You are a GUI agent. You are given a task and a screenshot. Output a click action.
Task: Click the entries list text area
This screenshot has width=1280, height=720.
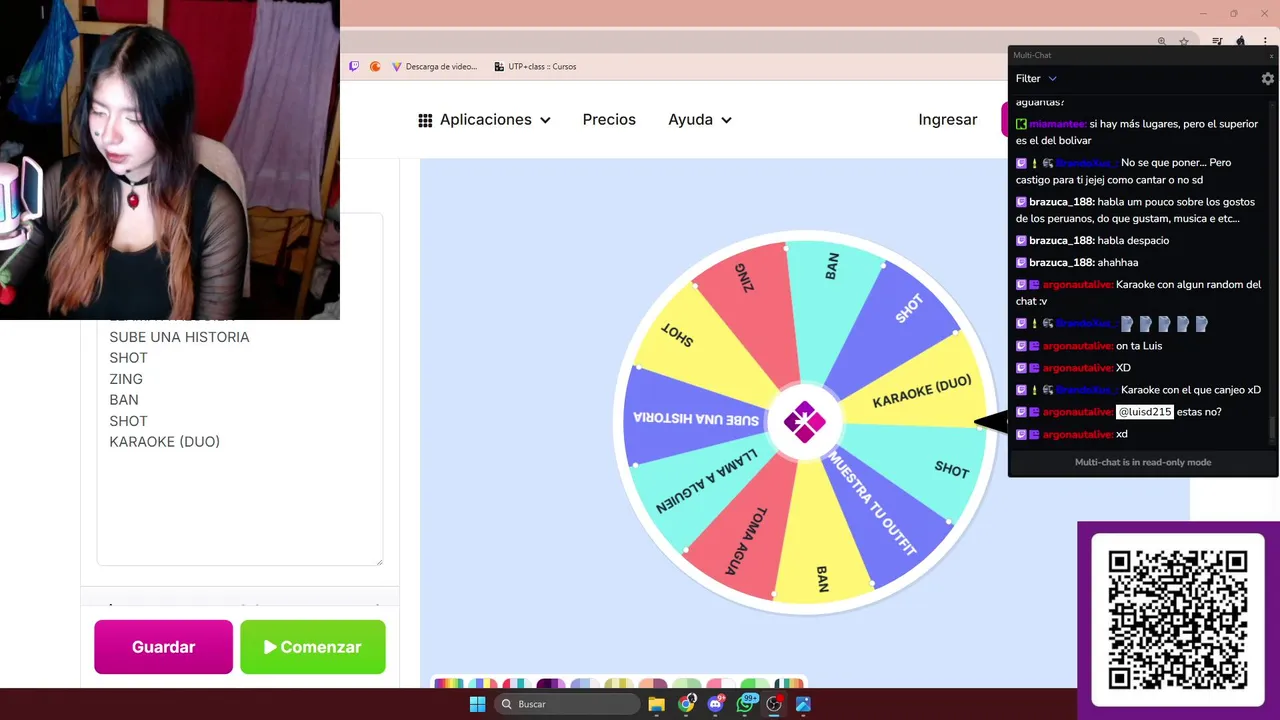240,390
